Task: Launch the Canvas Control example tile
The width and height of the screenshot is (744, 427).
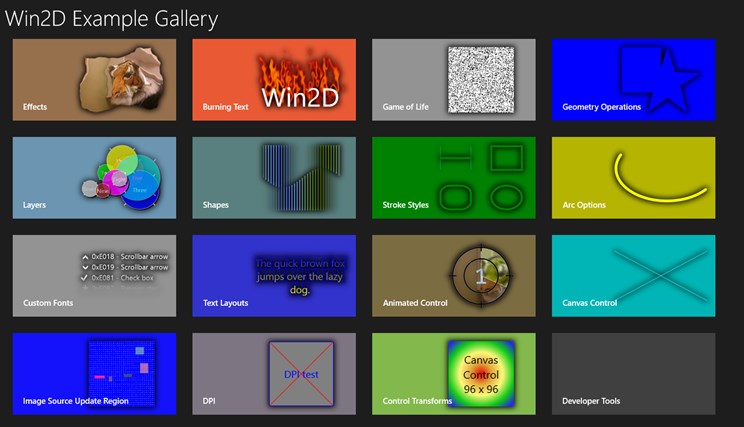Action: [633, 276]
